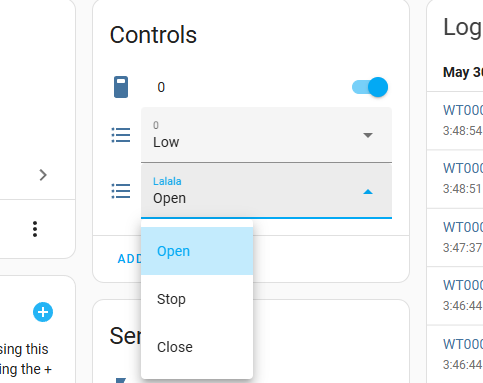Image resolution: width=483 pixels, height=383 pixels.
Task: Click the blue plus circle icon
Action: coord(43,312)
